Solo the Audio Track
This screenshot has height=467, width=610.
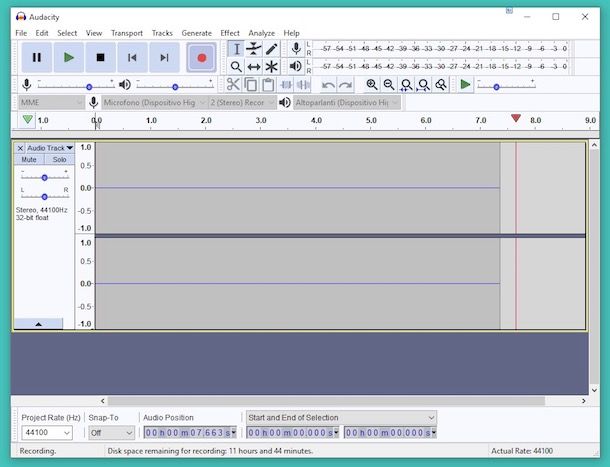click(x=59, y=160)
